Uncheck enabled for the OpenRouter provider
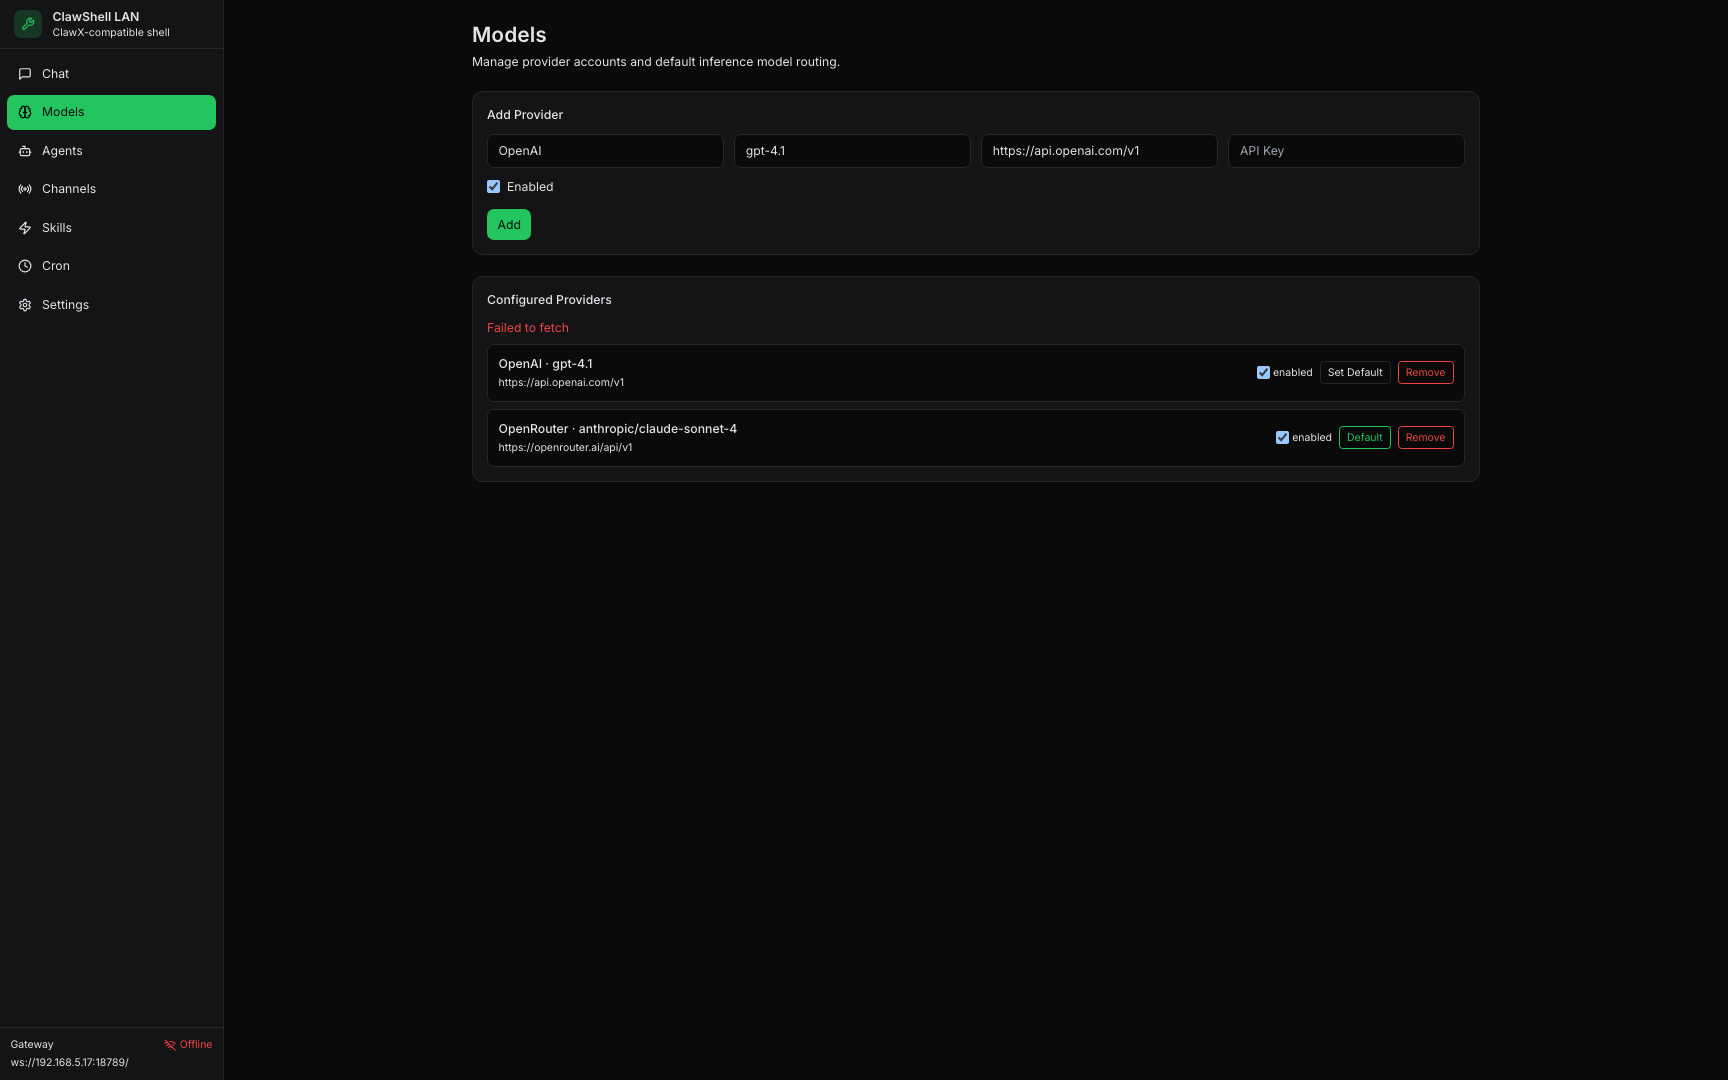1728x1080 pixels. 1282,437
